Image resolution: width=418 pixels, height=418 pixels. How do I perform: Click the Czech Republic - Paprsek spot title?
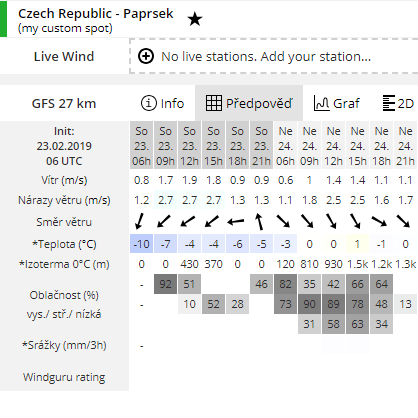pos(96,14)
